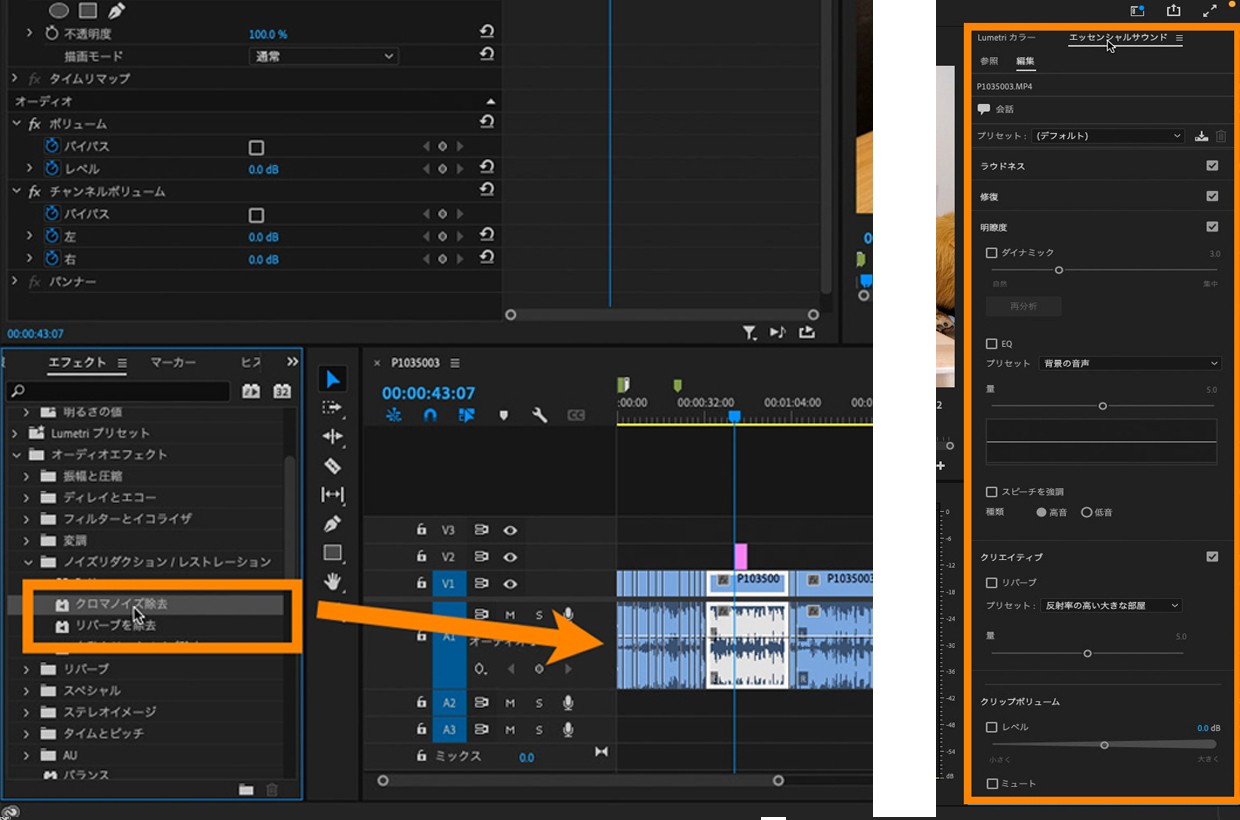Mute the A2 audio track
The height and width of the screenshot is (820, 1240).
tap(510, 703)
